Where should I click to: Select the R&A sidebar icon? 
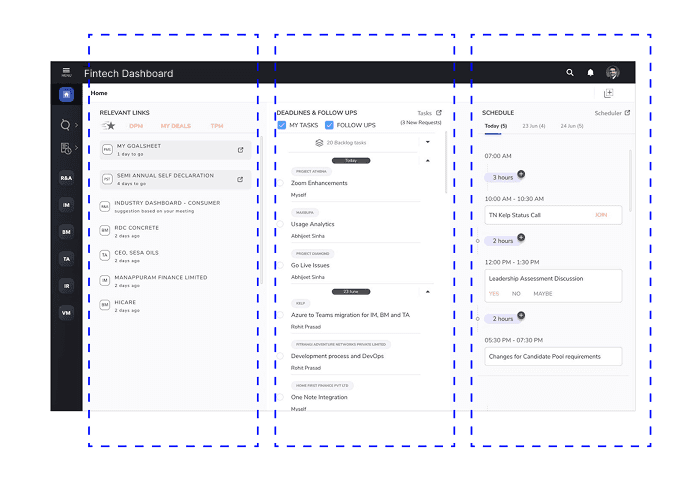tap(66, 178)
